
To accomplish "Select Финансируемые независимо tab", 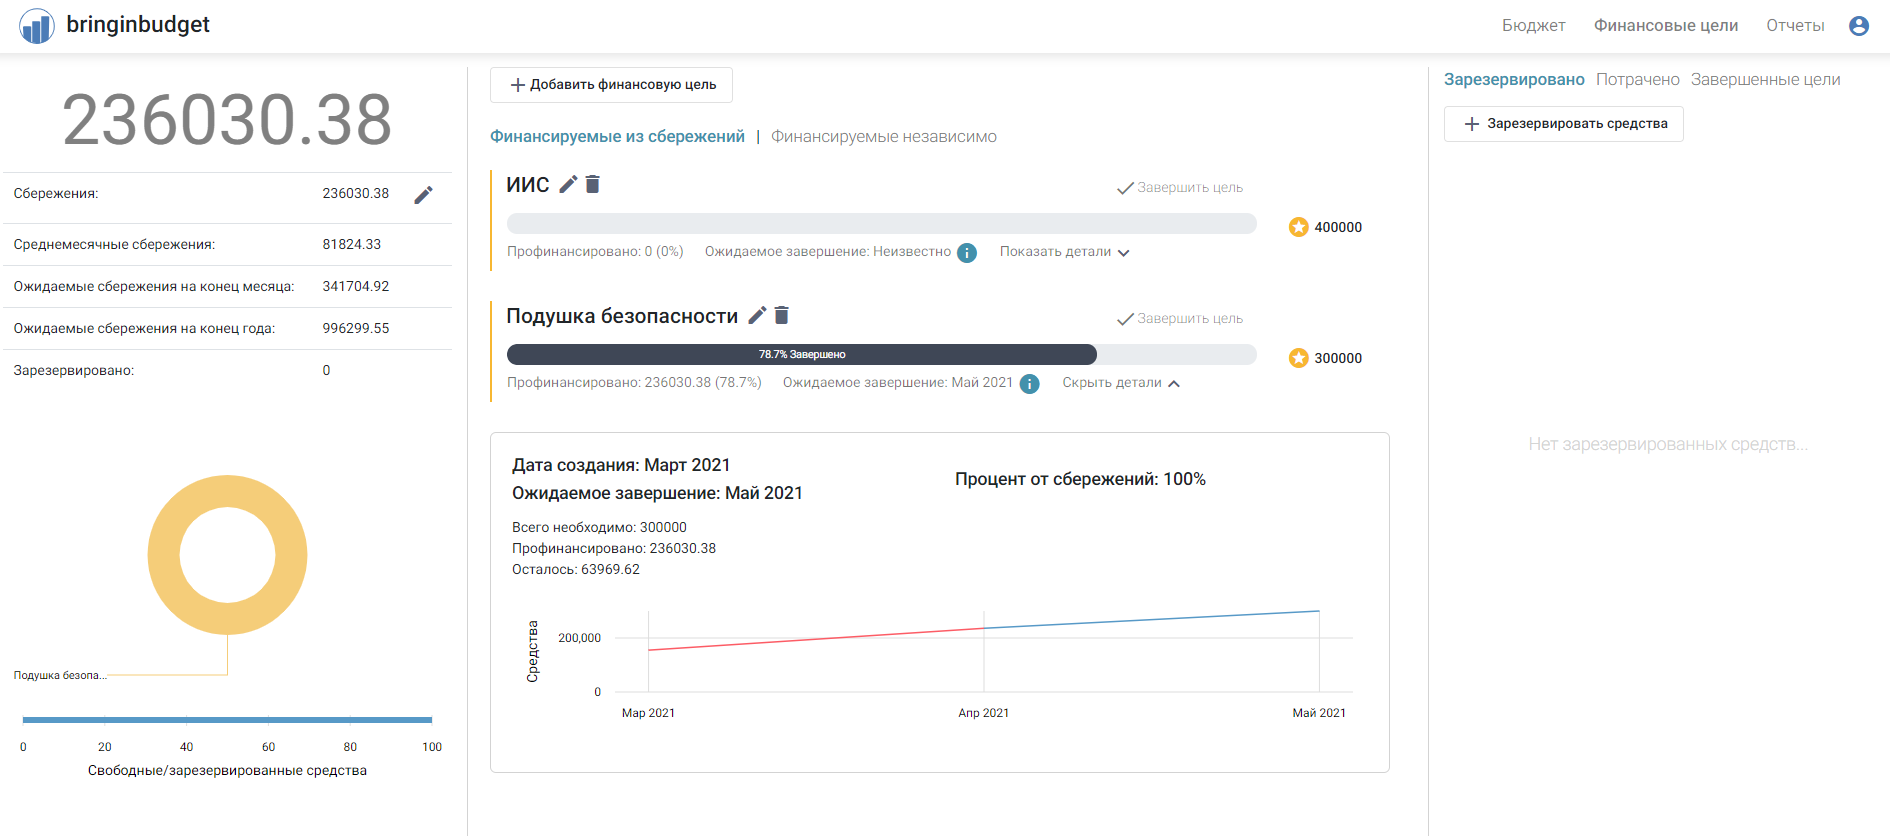I will 884,137.
